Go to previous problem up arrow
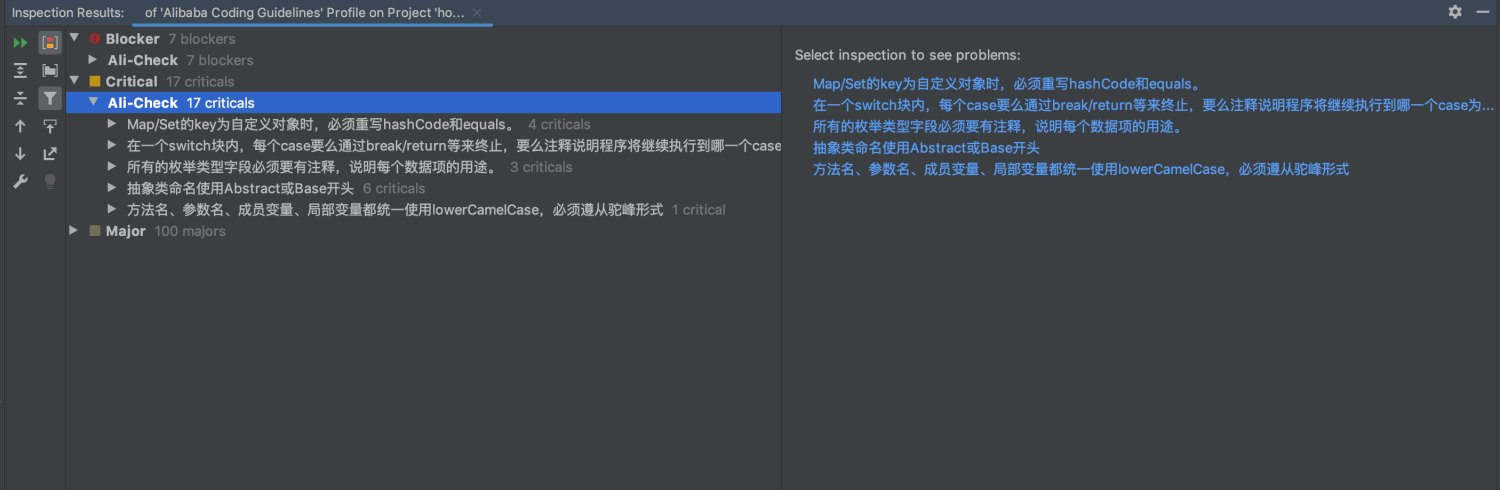Viewport: 1500px width, 490px height. (x=20, y=126)
